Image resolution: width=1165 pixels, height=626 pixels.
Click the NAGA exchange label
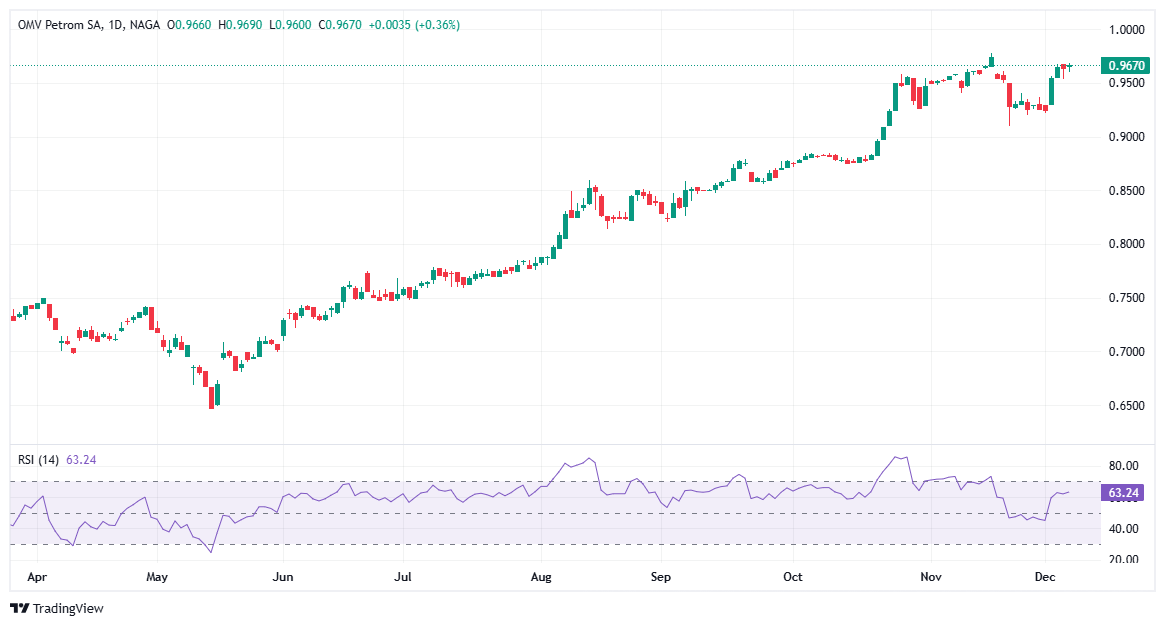pyautogui.click(x=144, y=25)
